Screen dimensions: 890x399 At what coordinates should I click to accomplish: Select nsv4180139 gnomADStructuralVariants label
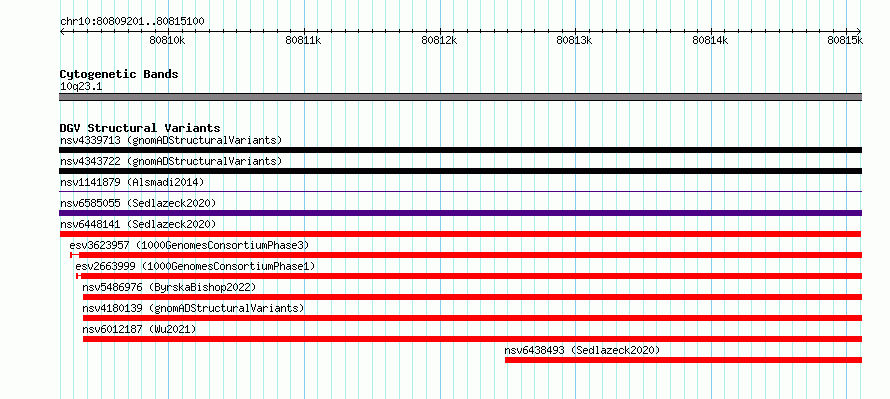193,308
